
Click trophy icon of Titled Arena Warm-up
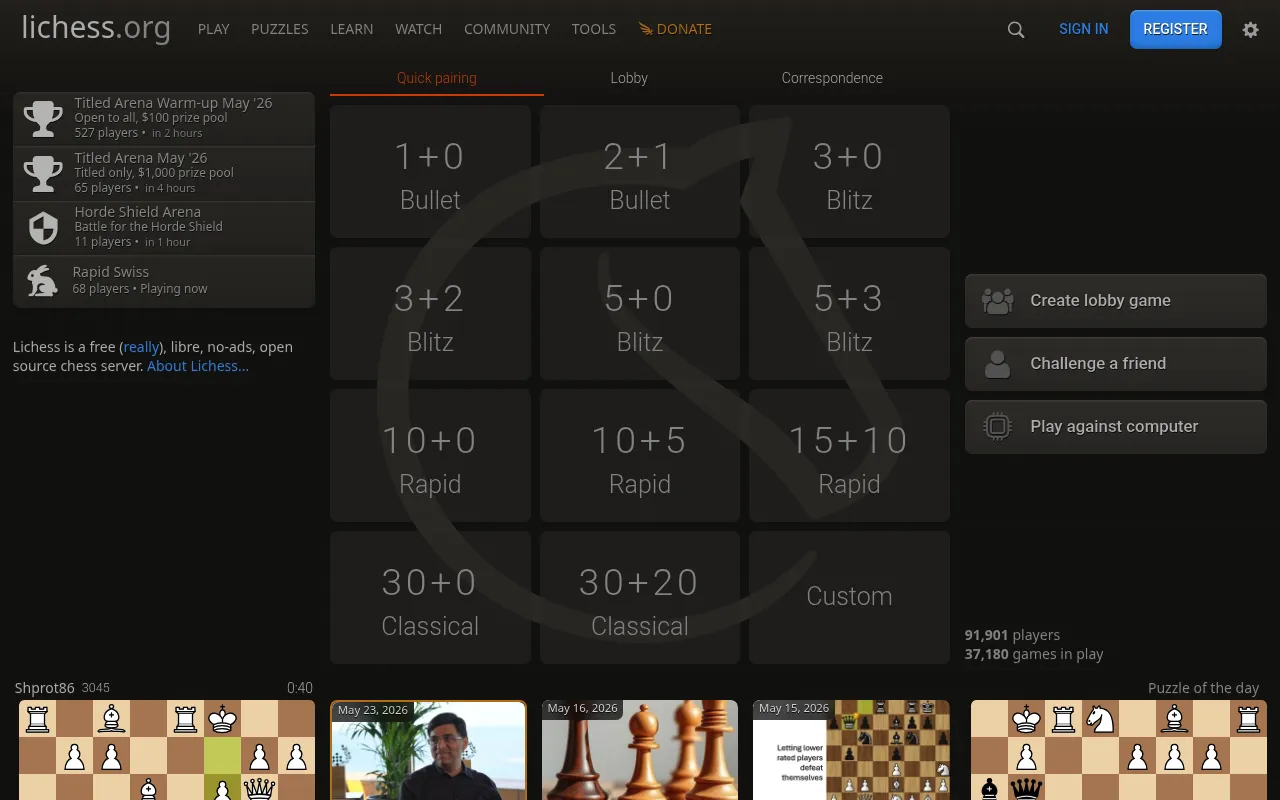[x=43, y=119]
